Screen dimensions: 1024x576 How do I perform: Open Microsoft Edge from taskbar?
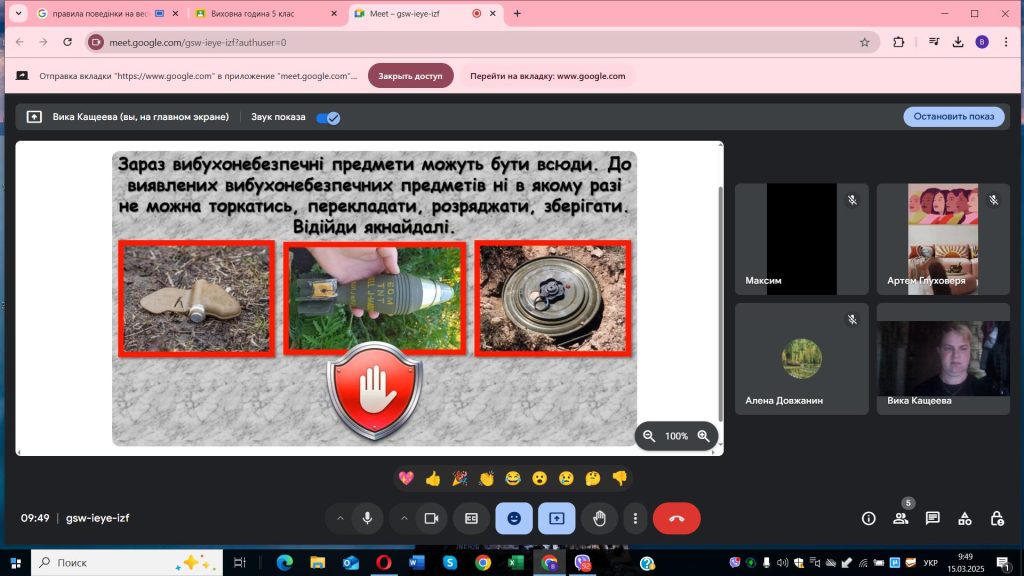(284, 563)
